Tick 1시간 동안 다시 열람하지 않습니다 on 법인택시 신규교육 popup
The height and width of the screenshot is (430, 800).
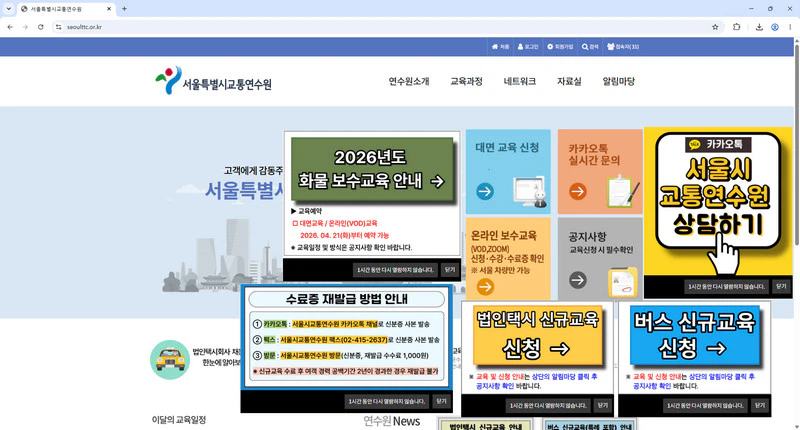(x=548, y=406)
